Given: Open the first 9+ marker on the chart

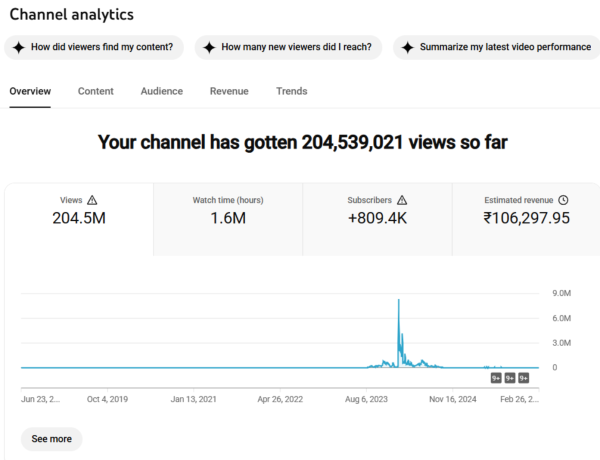Looking at the screenshot, I should 496,378.
